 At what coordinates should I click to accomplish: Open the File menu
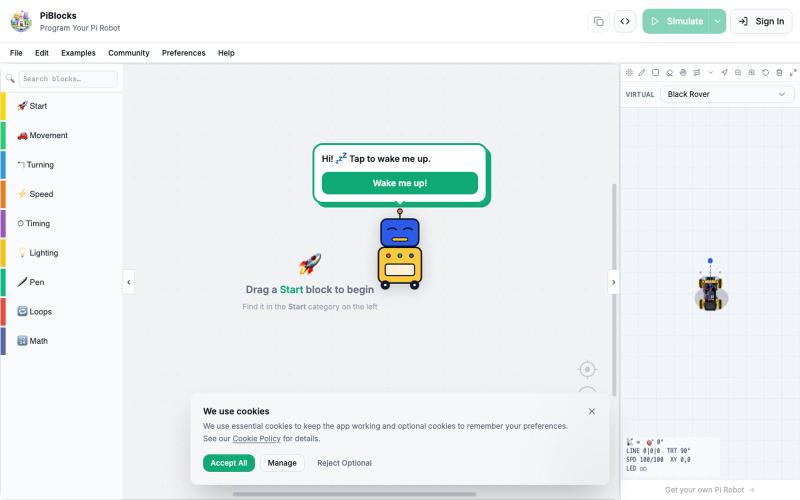click(16, 53)
